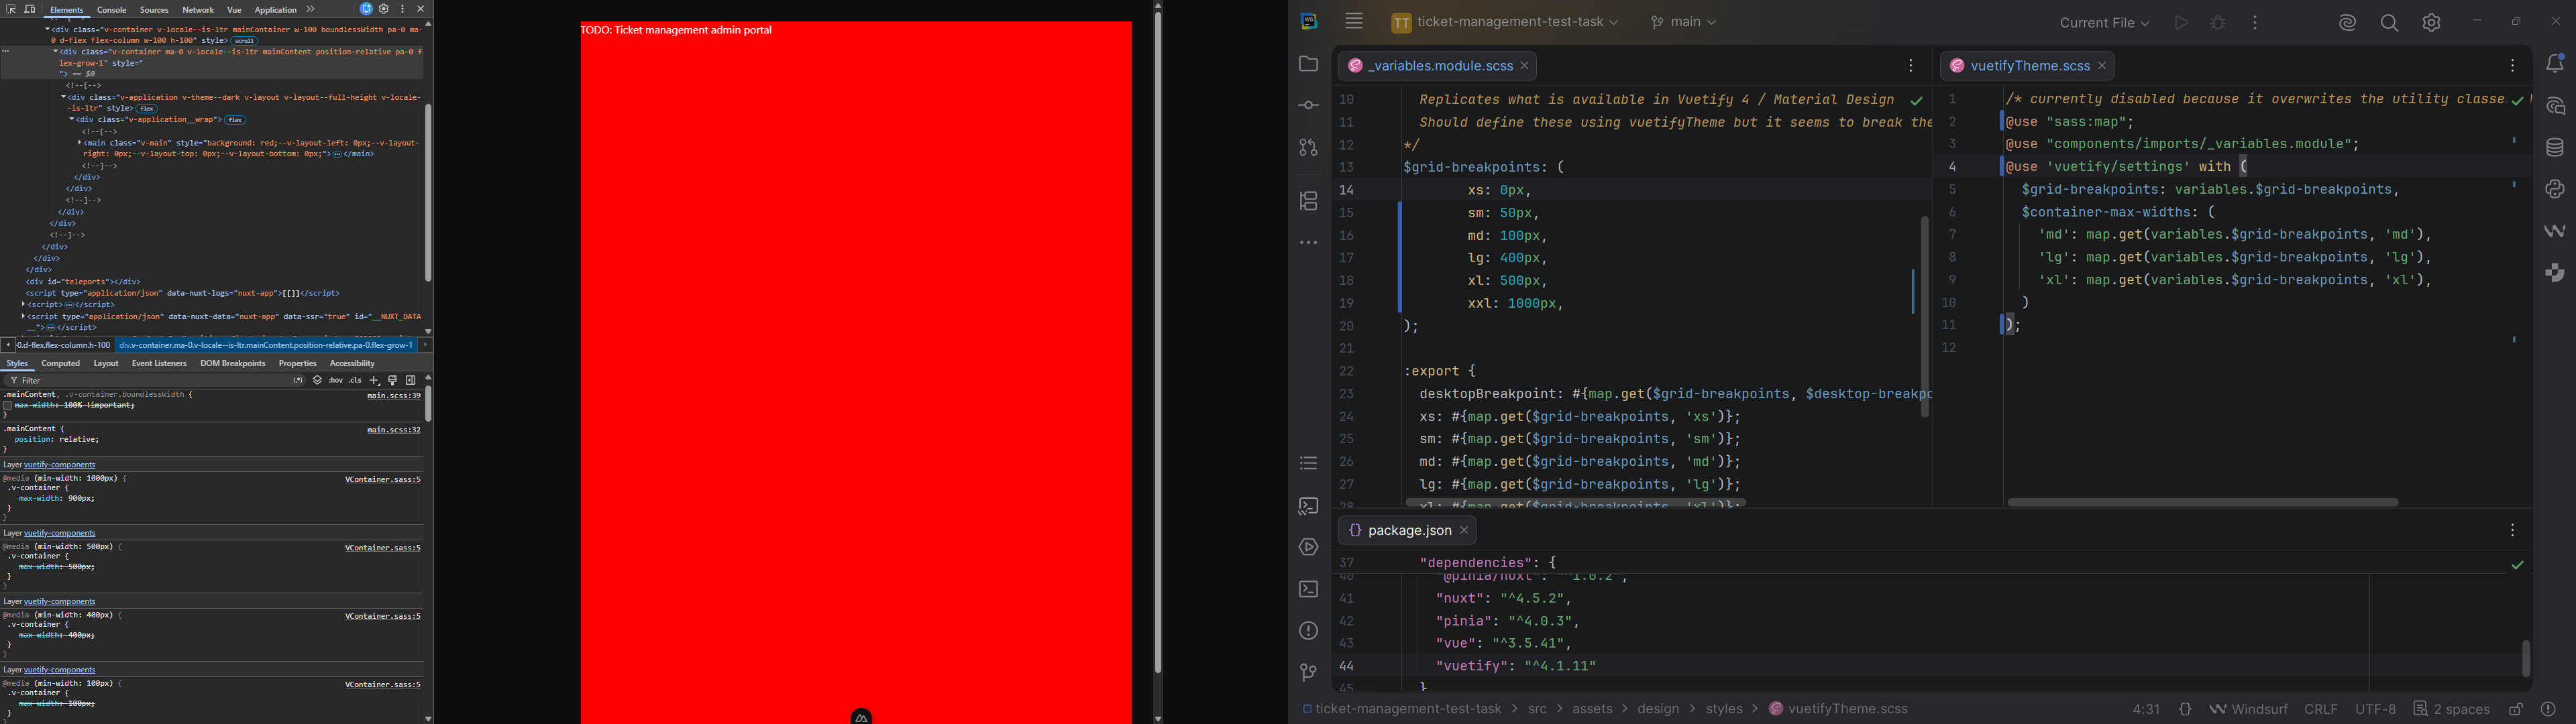This screenshot has height=724, width=2576.
Task: Start debugging with the bug icon
Action: (x=2218, y=23)
